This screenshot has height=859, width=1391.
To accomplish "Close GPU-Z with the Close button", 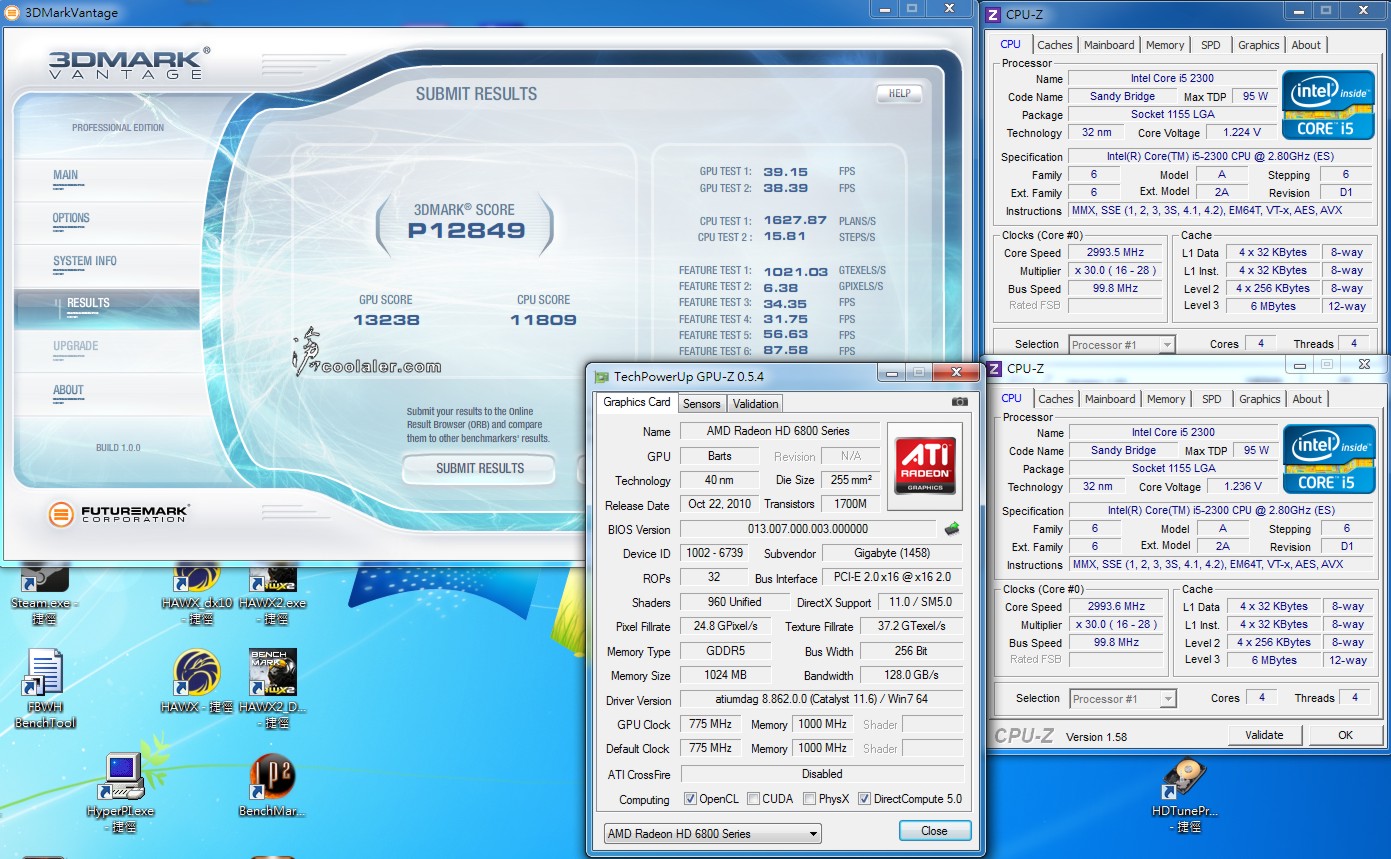I will point(934,831).
